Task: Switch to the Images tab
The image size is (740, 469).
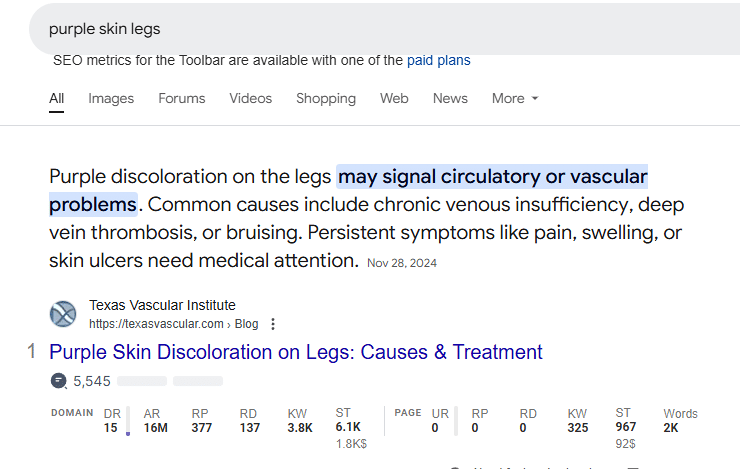Action: 111,98
